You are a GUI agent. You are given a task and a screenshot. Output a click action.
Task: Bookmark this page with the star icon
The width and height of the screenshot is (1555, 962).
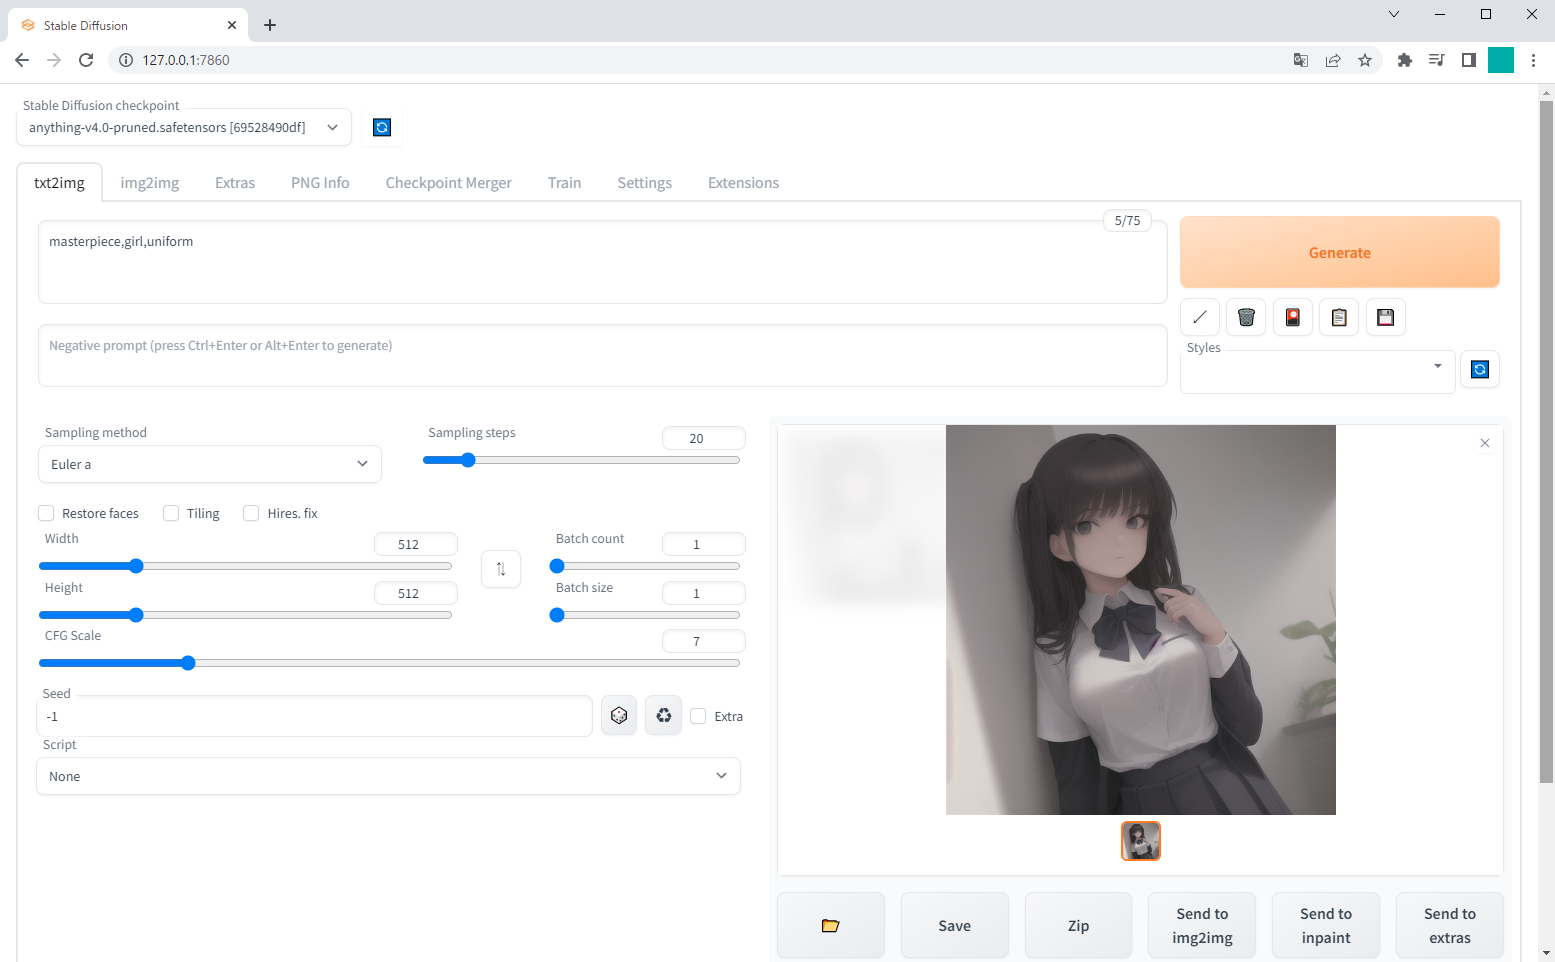1365,60
